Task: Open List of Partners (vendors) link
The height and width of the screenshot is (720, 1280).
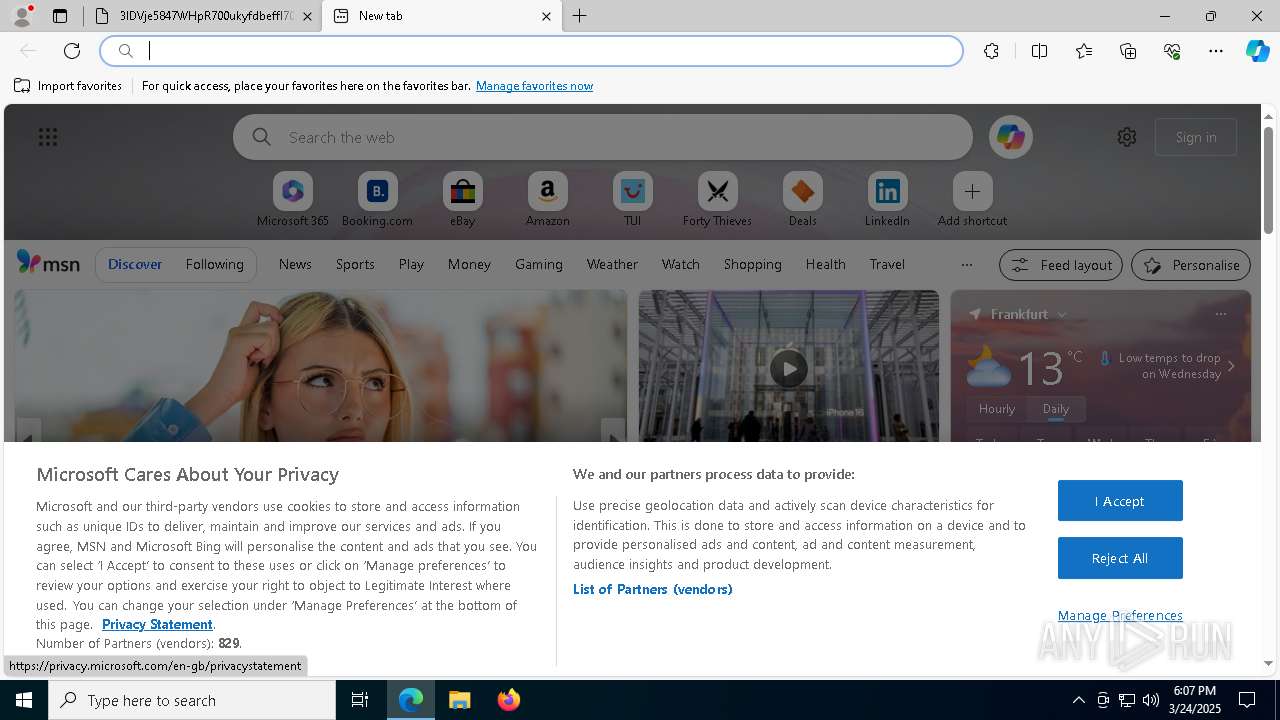Action: tap(653, 589)
